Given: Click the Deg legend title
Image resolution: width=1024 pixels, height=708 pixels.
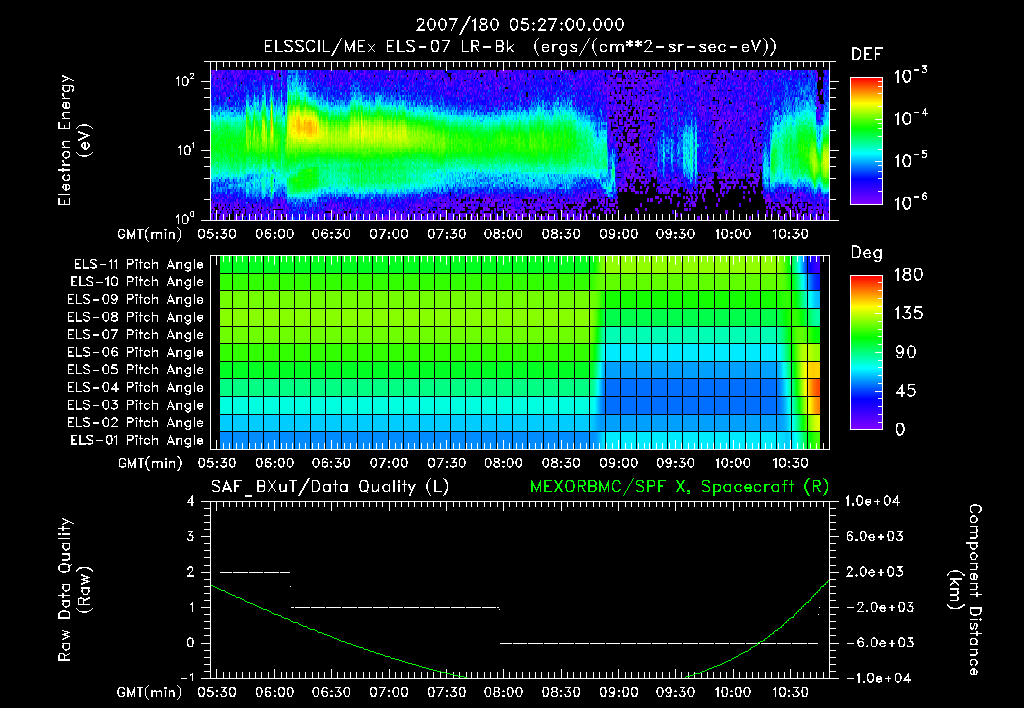Looking at the screenshot, I should click(867, 253).
